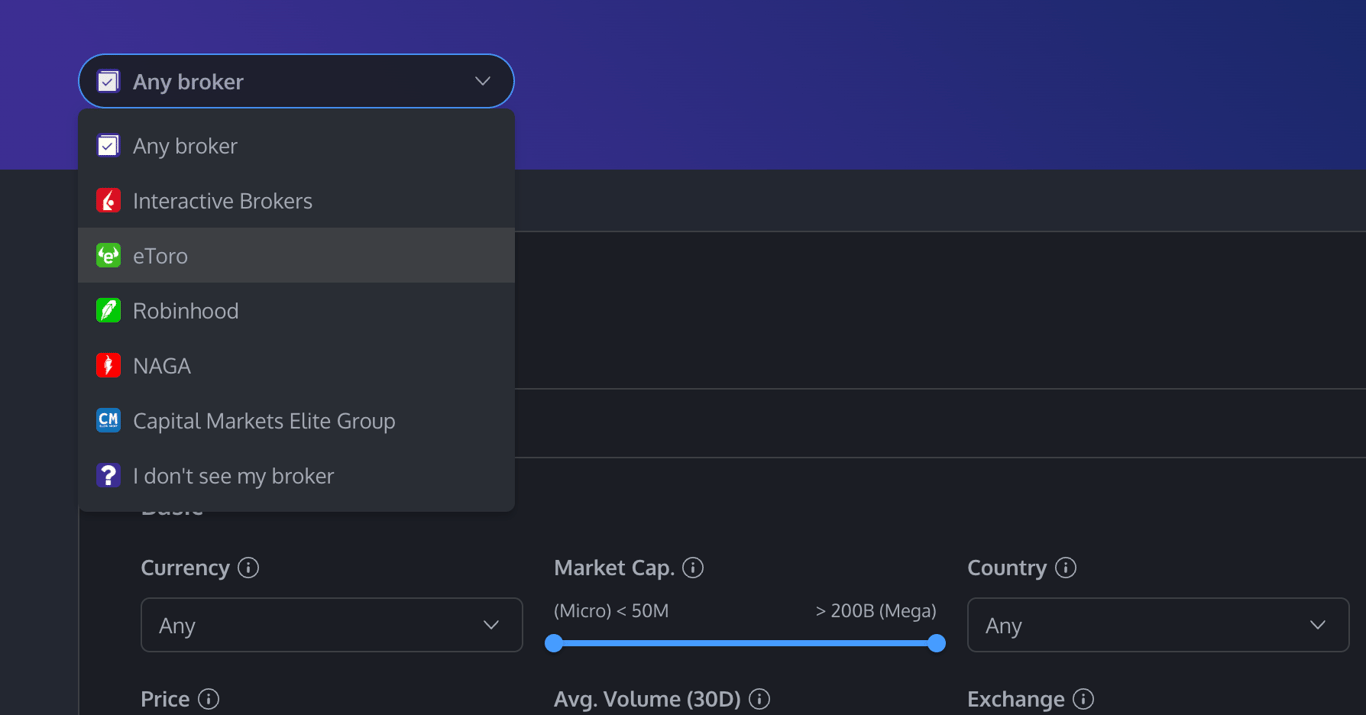Click the Market Cap. slider track middle
1366x715 pixels.
click(x=745, y=643)
